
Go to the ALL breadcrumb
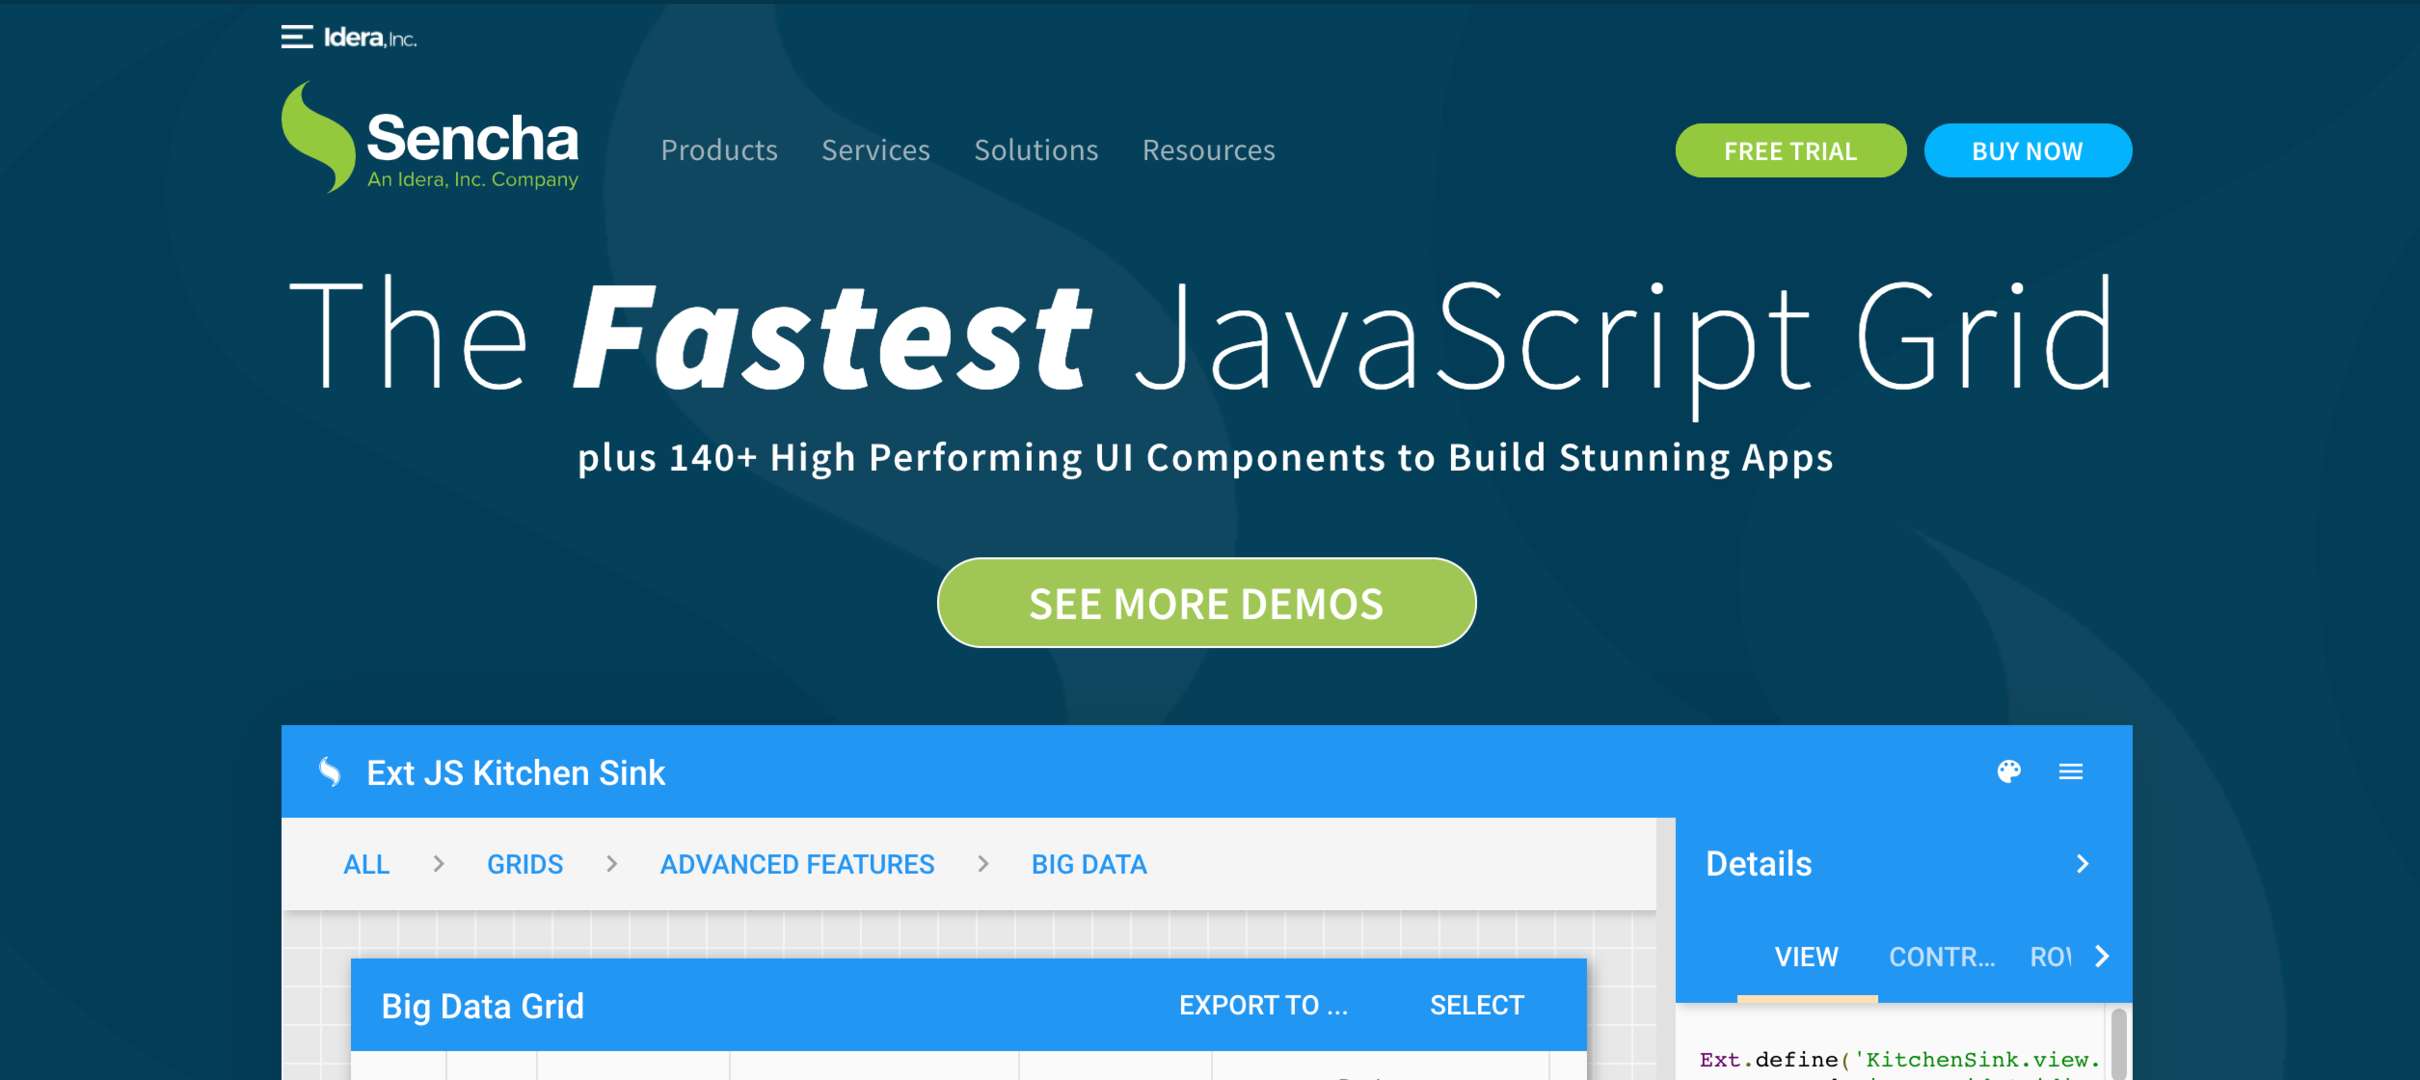[366, 865]
